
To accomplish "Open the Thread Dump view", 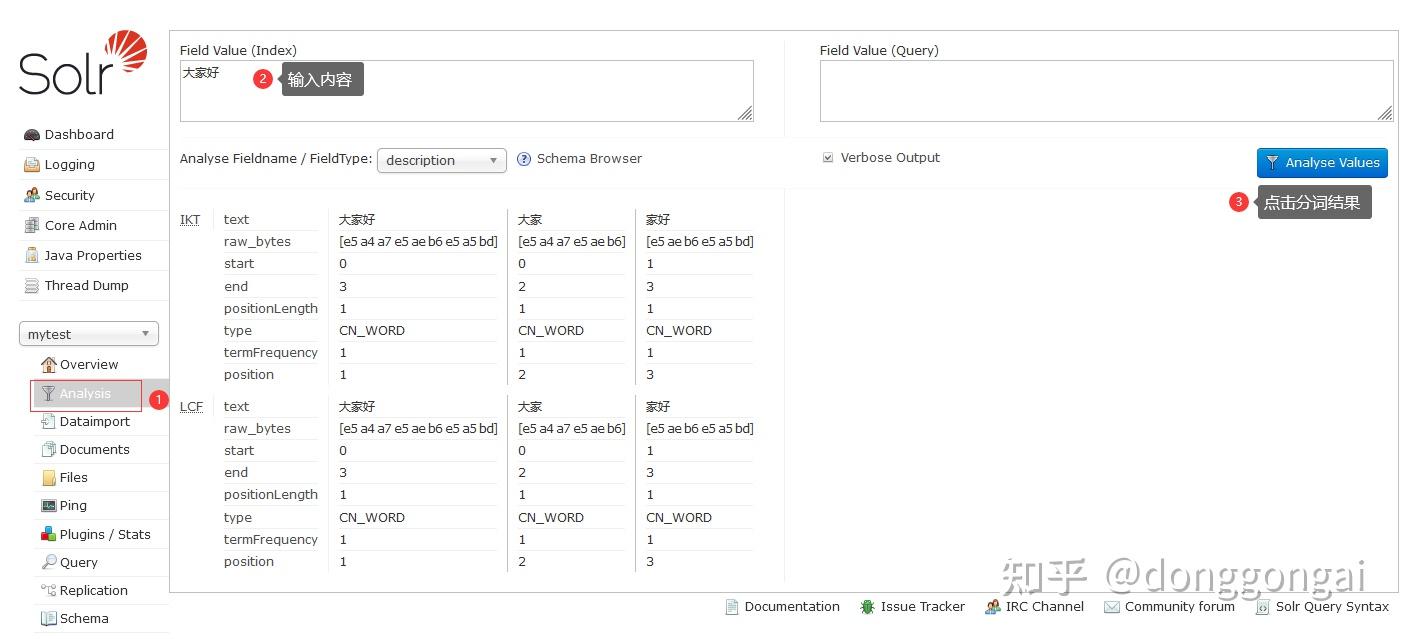I will [x=87, y=285].
